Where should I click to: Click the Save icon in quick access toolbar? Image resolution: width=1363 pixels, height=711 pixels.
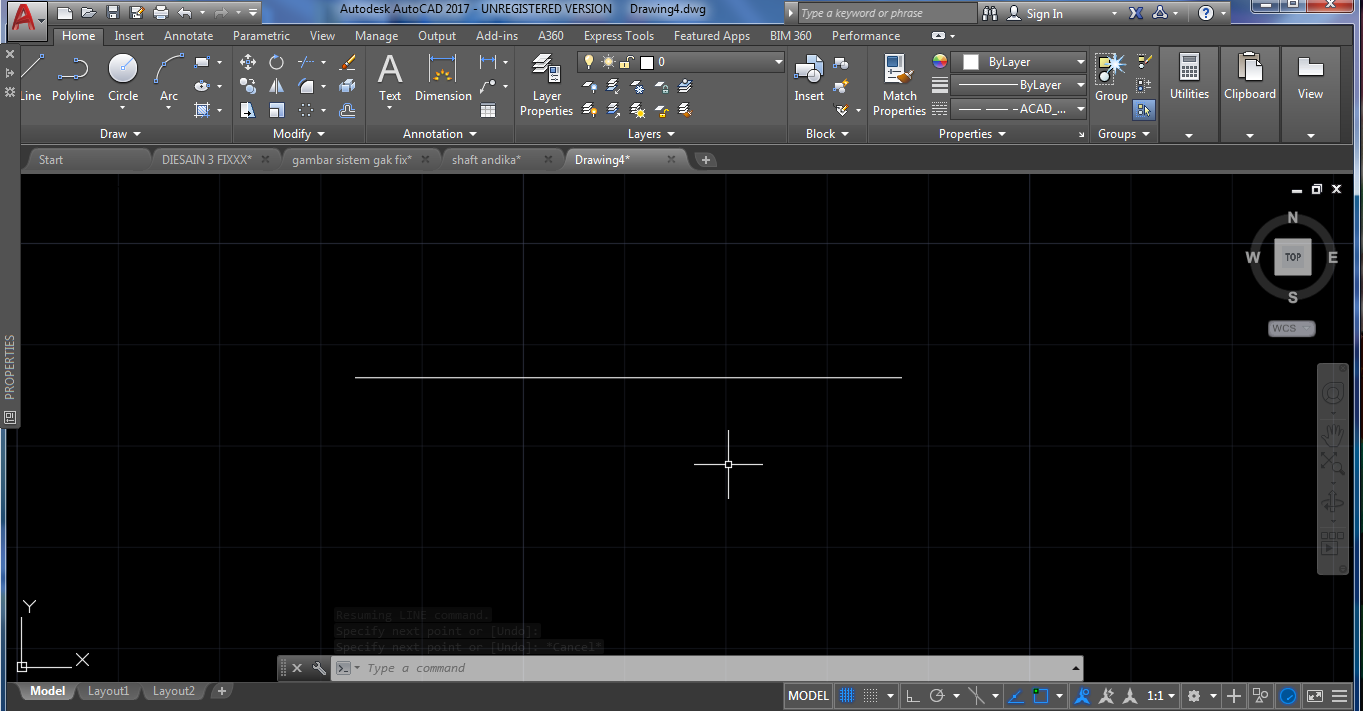[112, 13]
